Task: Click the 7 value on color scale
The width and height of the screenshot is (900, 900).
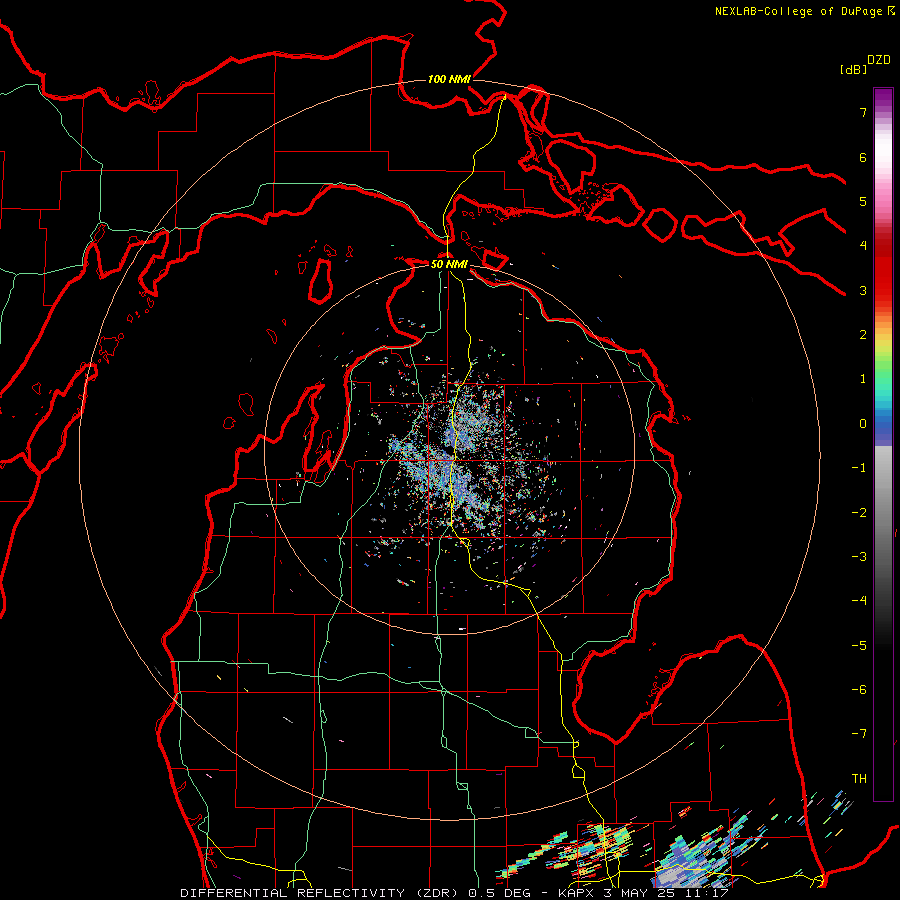Action: click(x=863, y=112)
